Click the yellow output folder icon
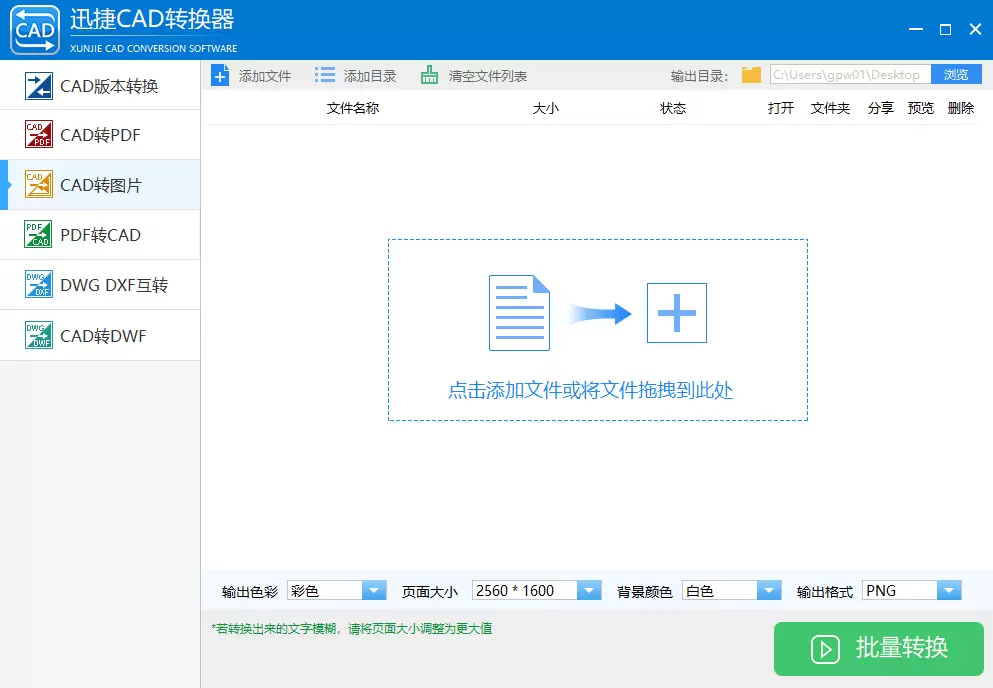 751,75
